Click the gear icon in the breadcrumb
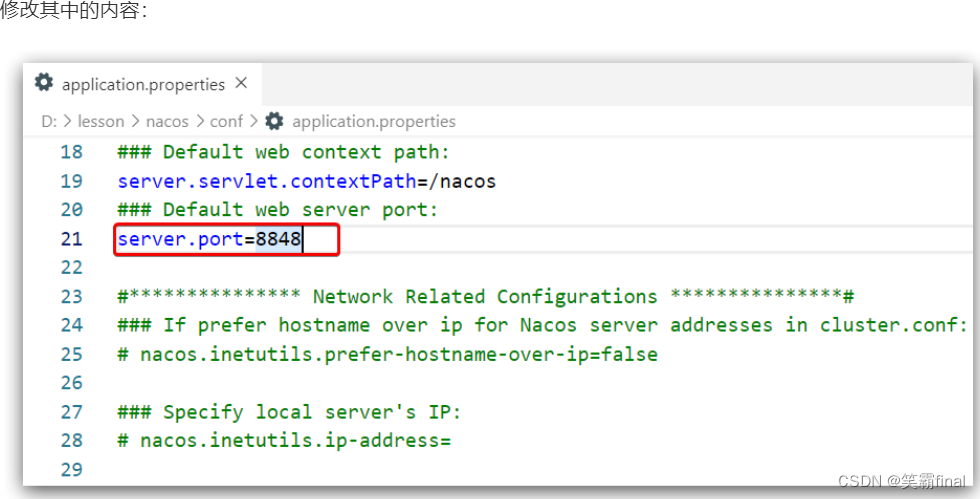 (274, 121)
